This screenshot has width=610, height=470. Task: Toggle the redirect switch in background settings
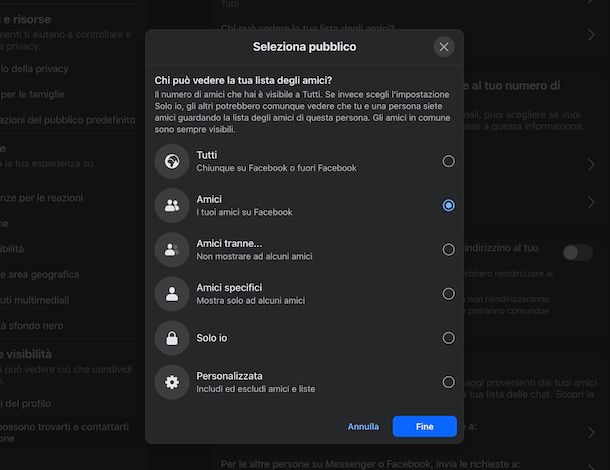(x=577, y=252)
